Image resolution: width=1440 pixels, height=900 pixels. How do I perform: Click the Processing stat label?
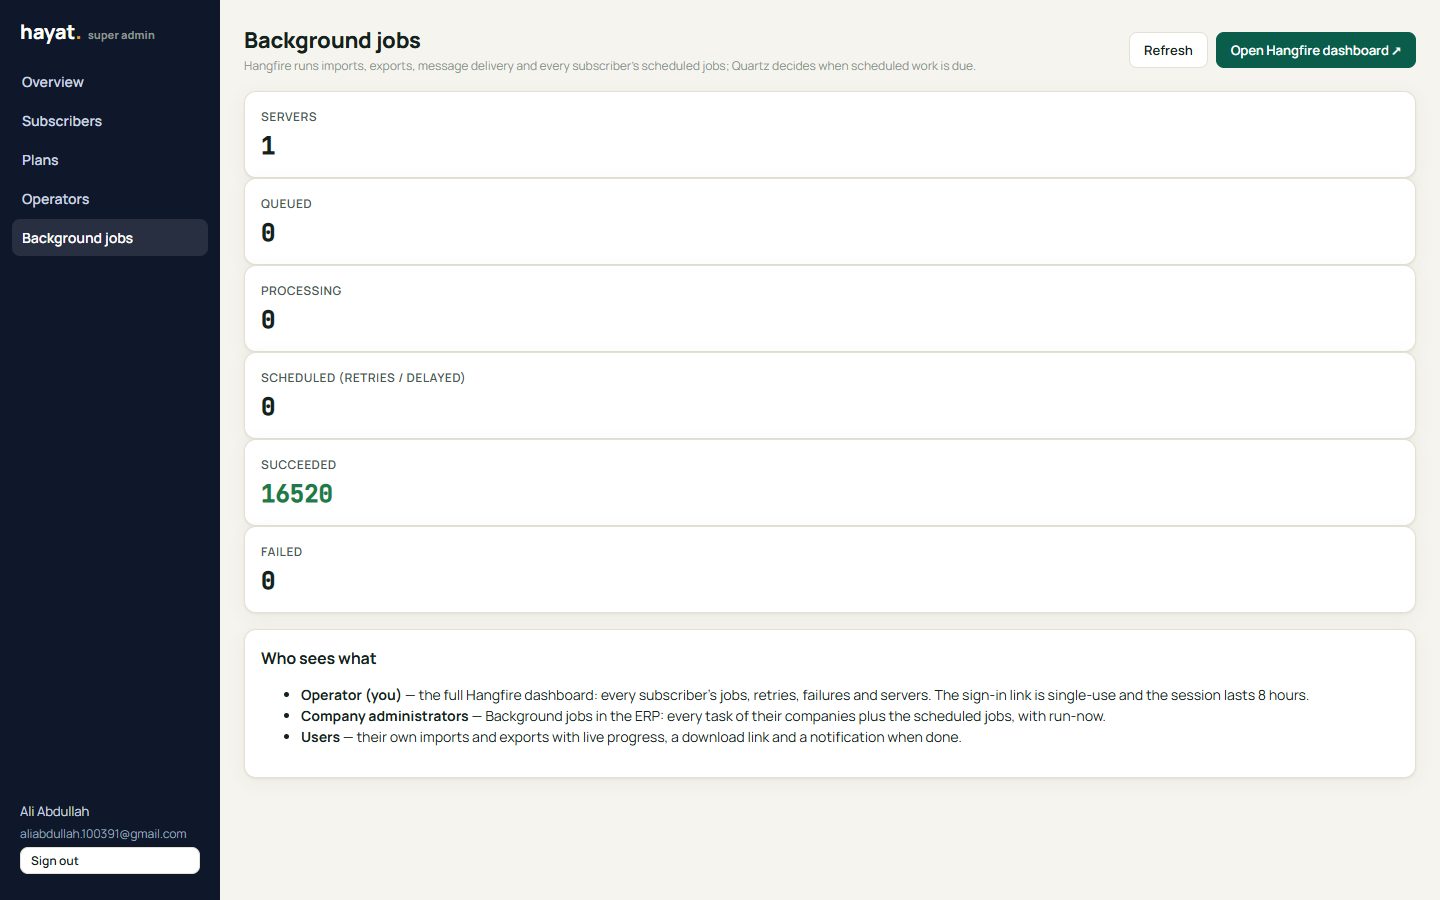click(301, 291)
